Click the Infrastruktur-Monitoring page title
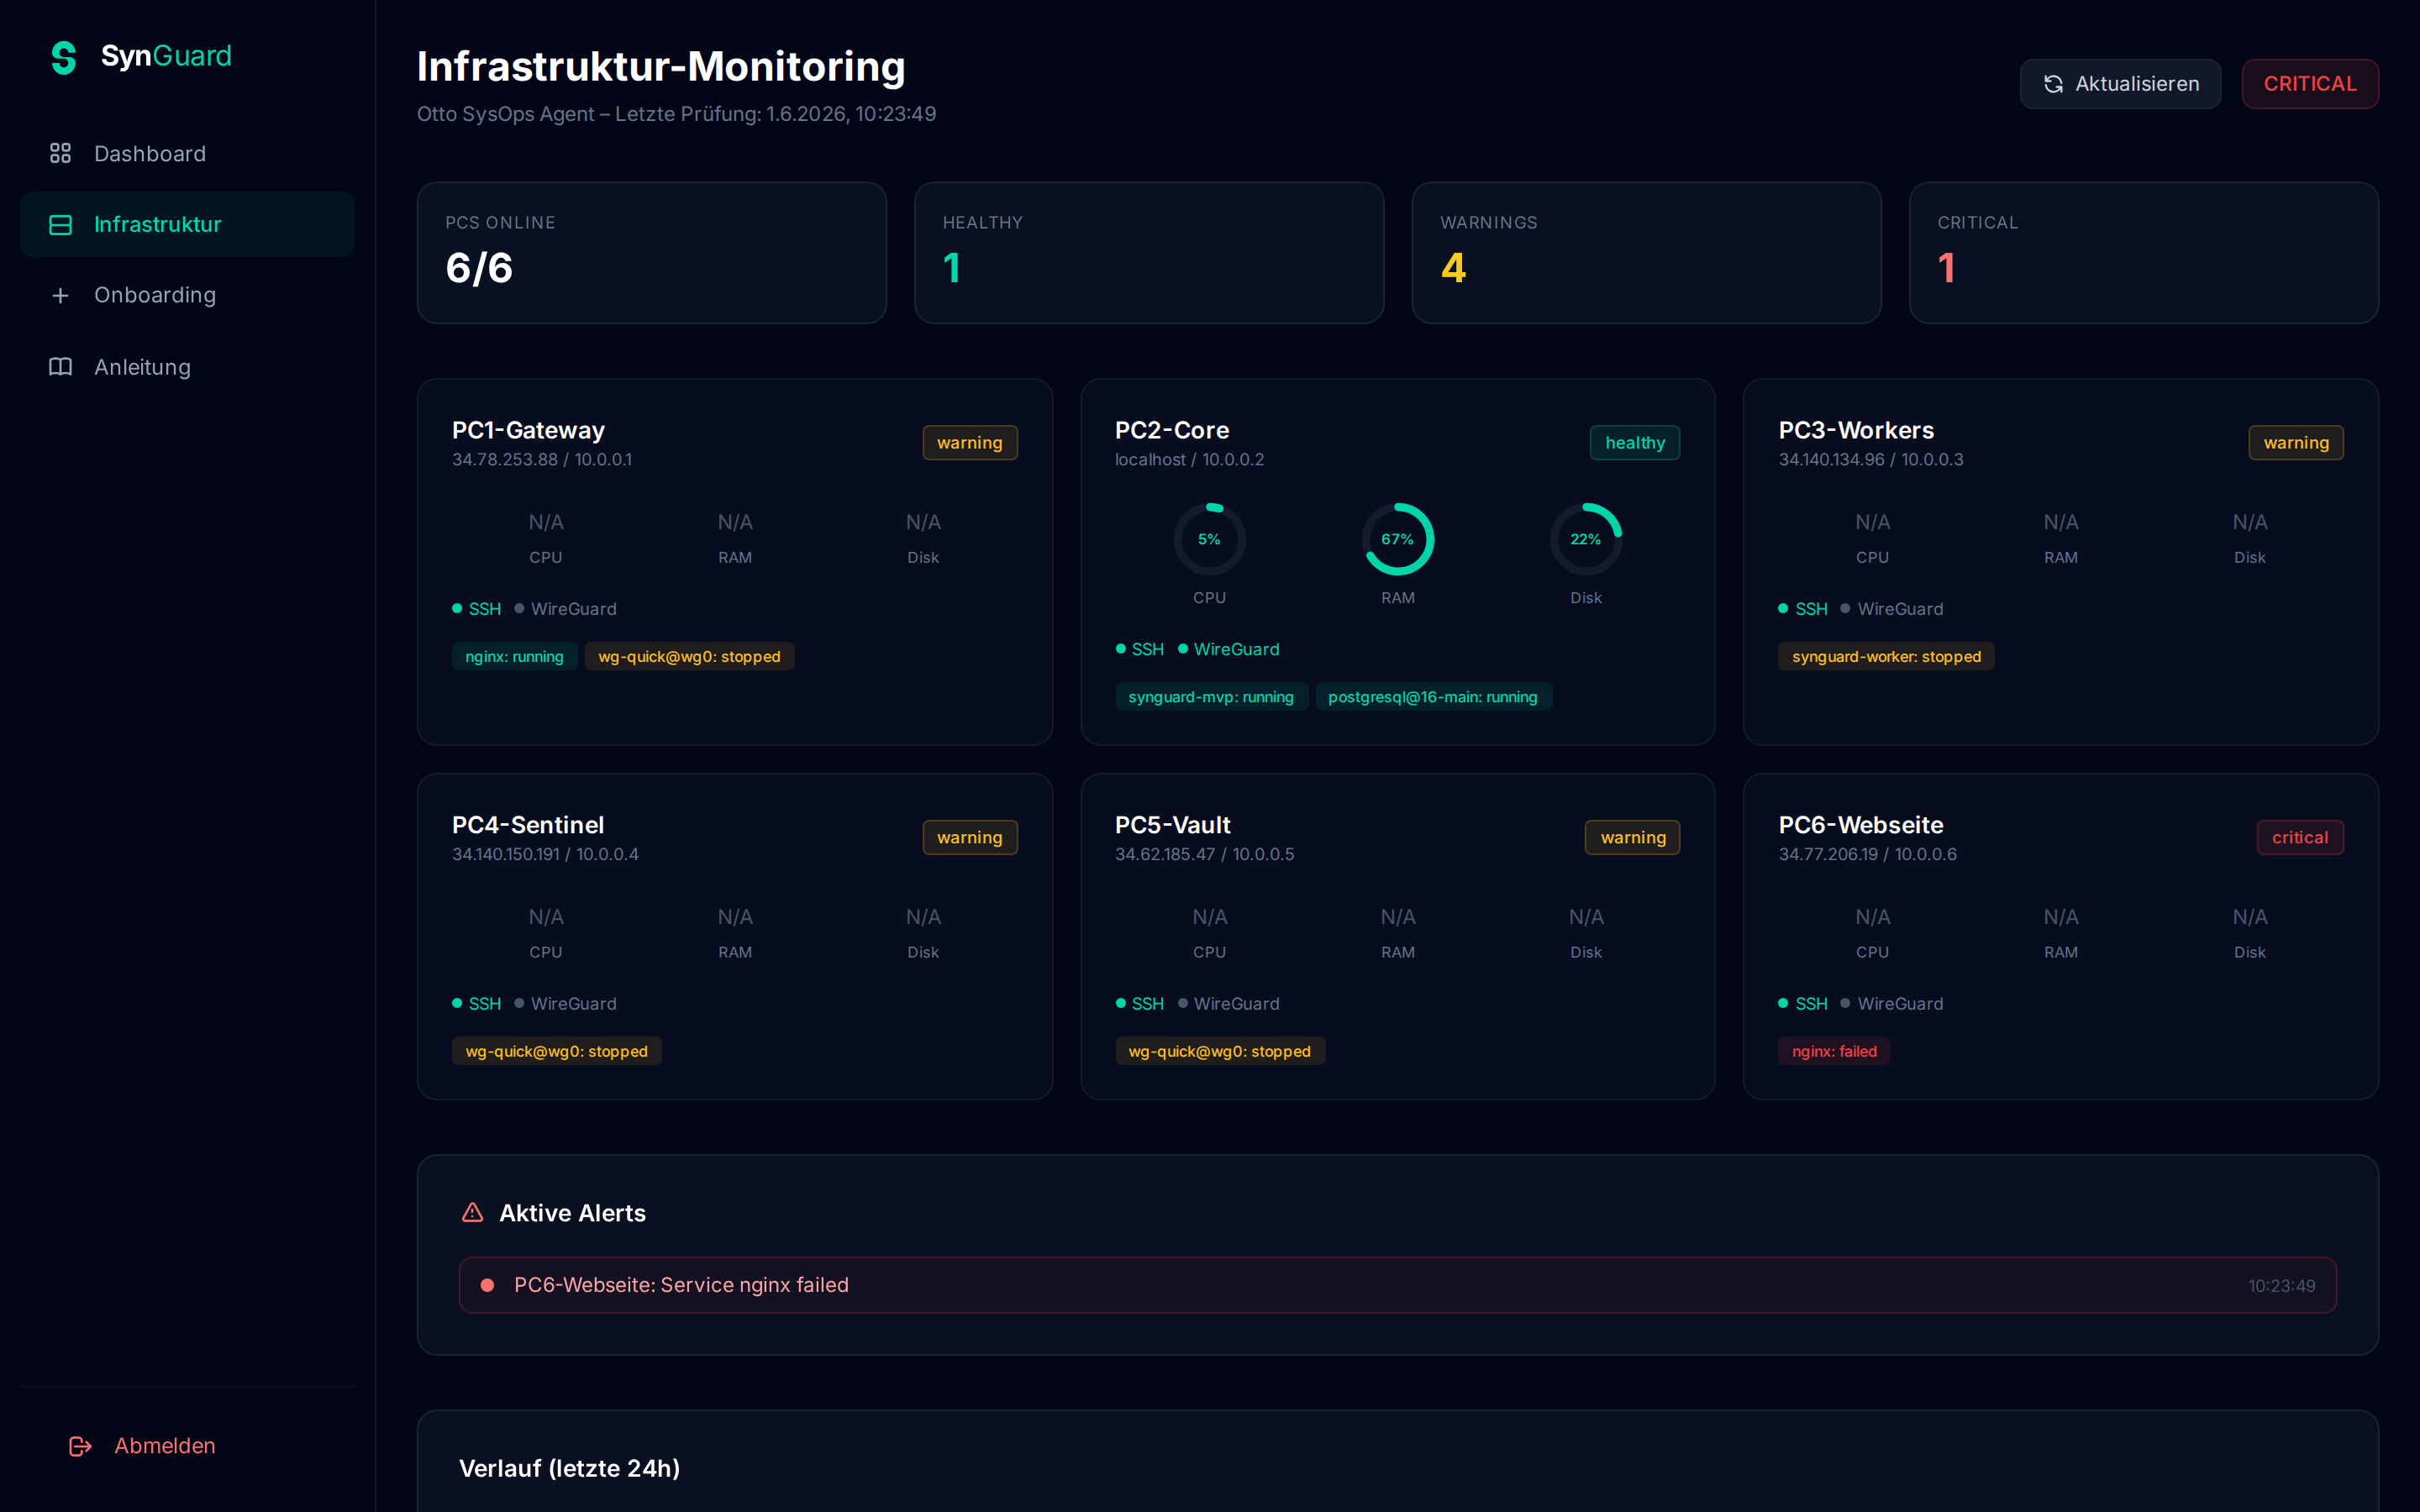Screen dimensions: 2420x1512 pos(661,67)
